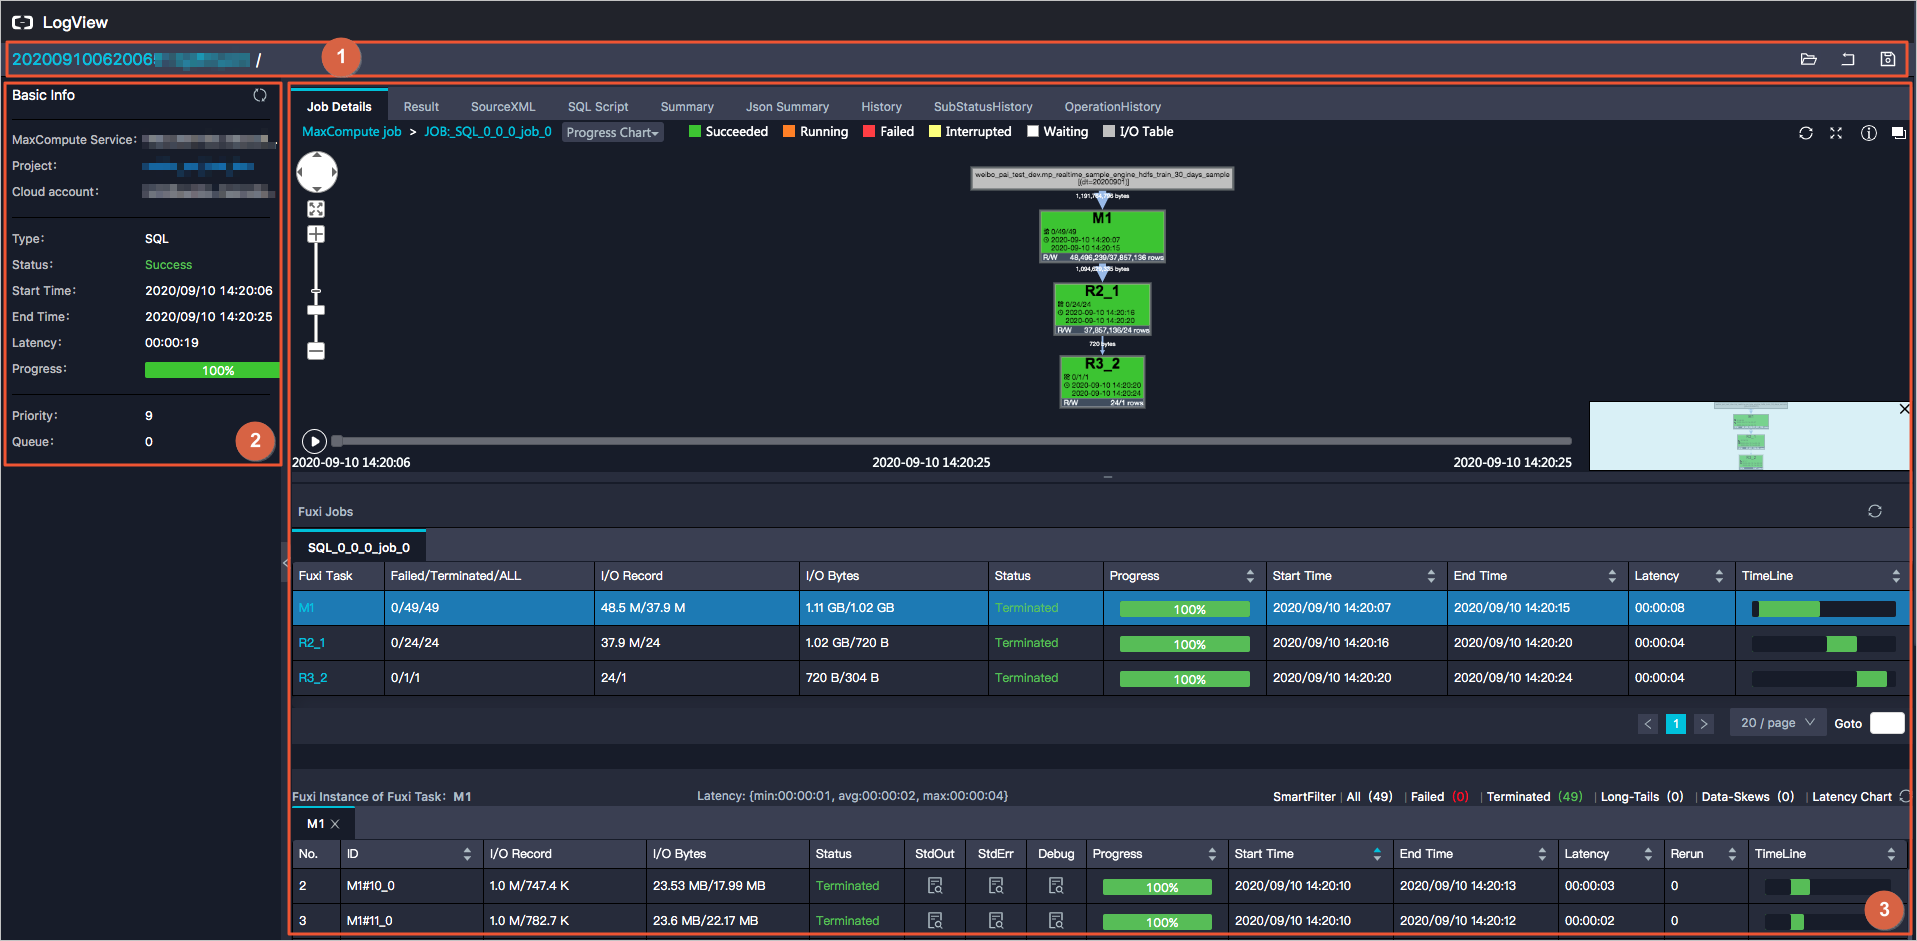Show All (49) instances
This screenshot has width=1917, height=941.
1369,797
